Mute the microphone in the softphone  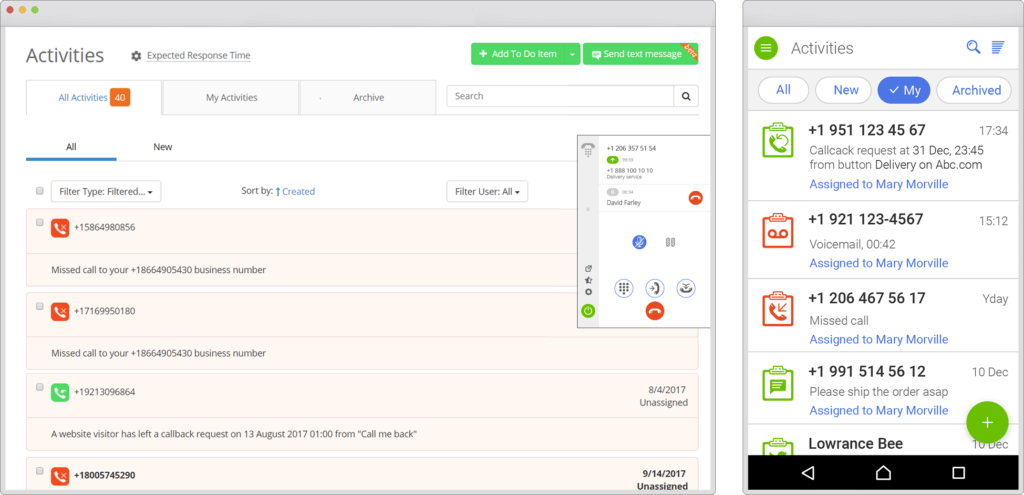639,242
